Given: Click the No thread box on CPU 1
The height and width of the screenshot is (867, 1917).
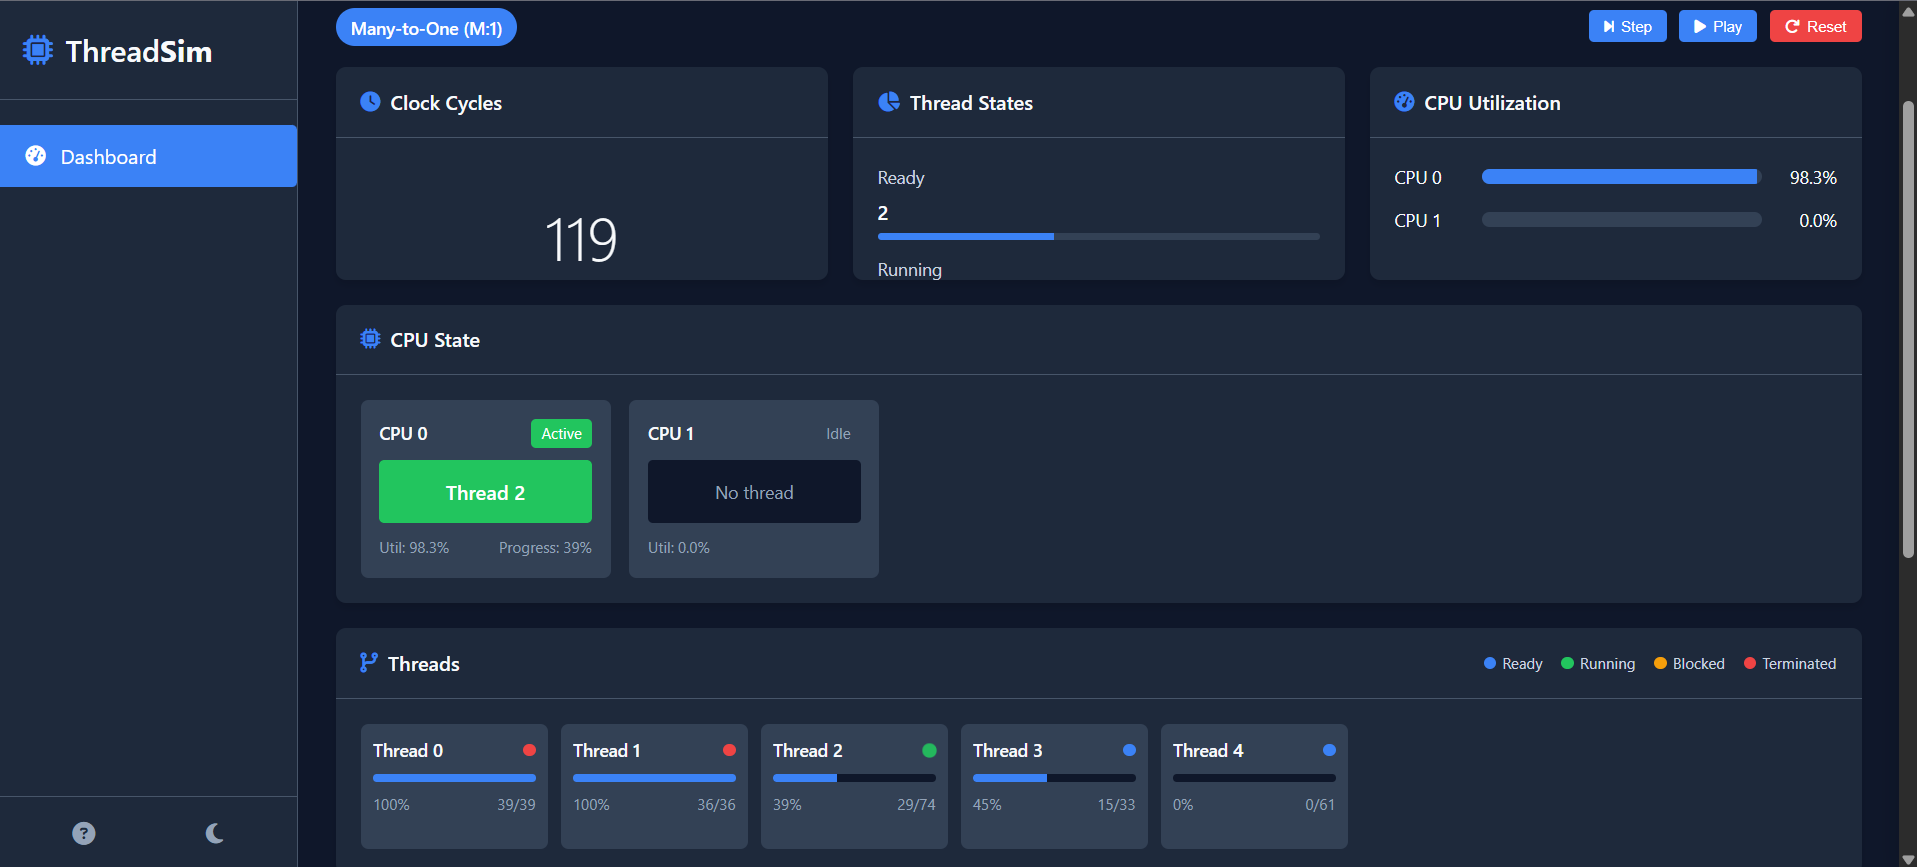Looking at the screenshot, I should pos(754,491).
